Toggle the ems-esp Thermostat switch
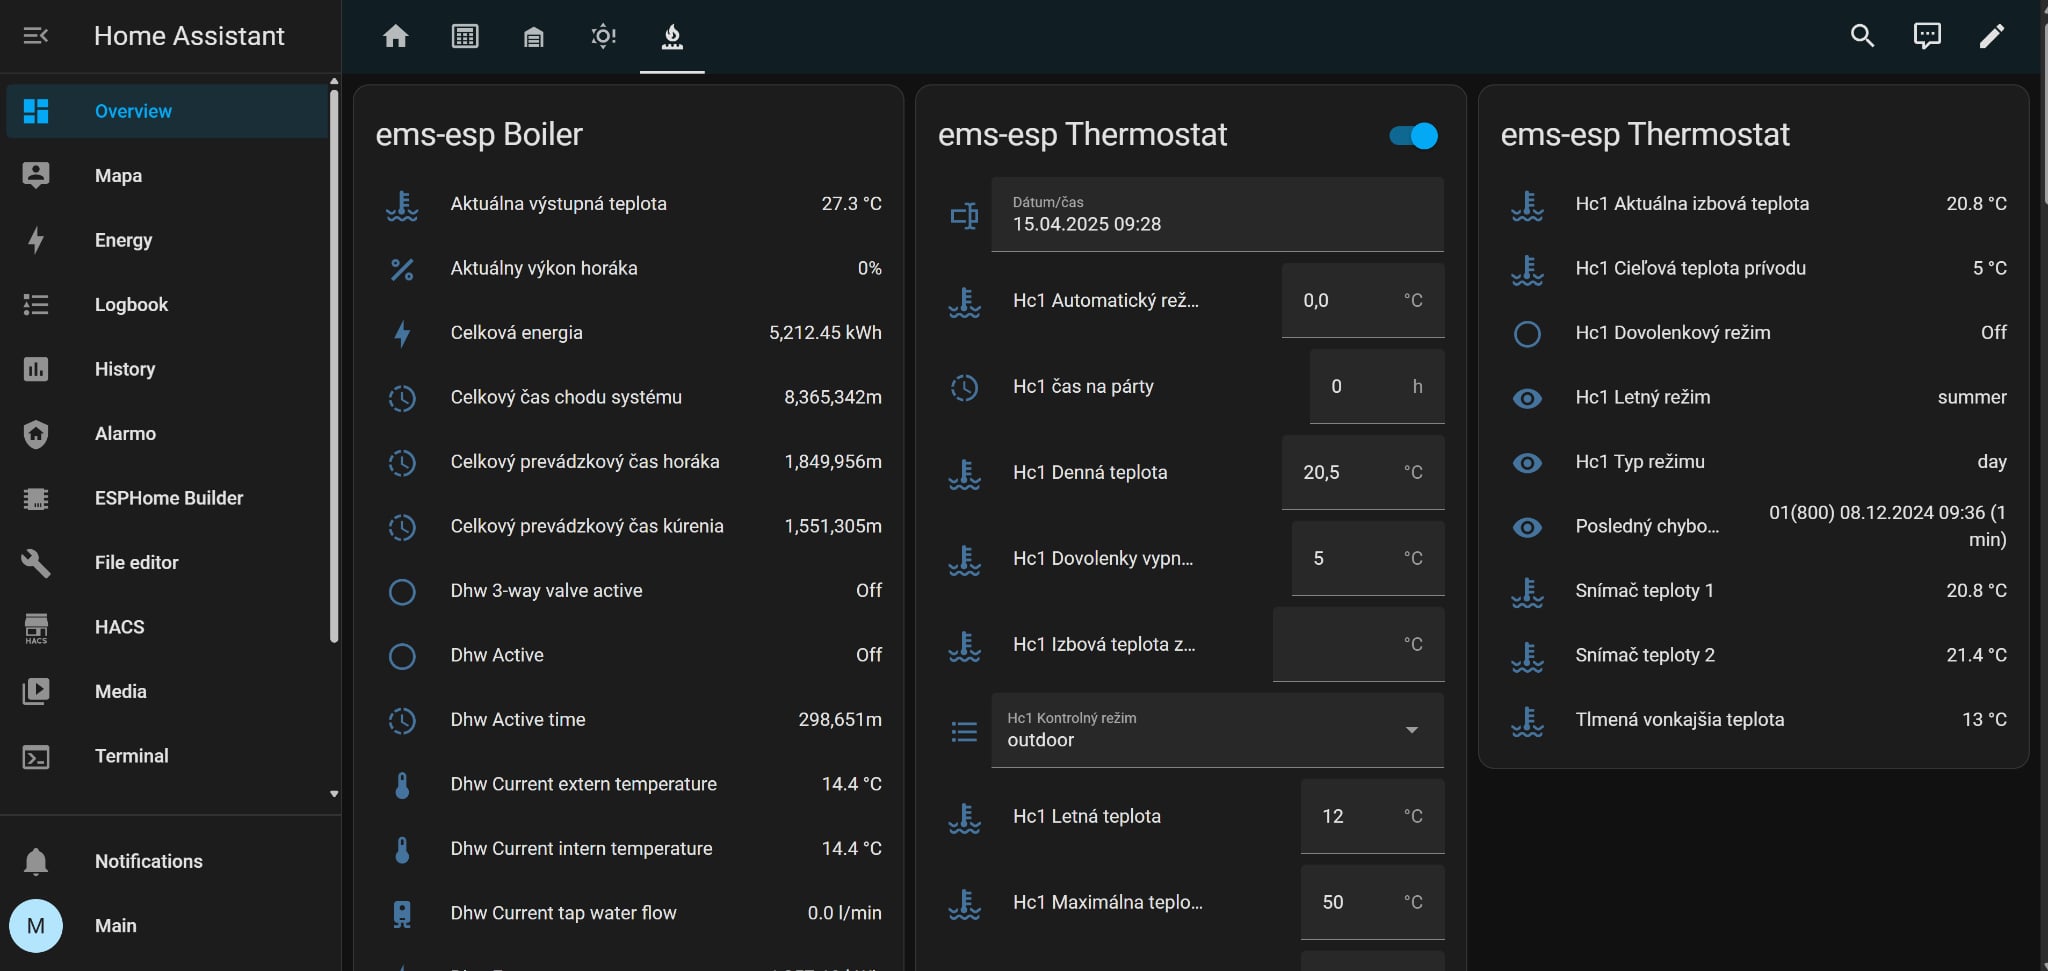 tap(1413, 135)
